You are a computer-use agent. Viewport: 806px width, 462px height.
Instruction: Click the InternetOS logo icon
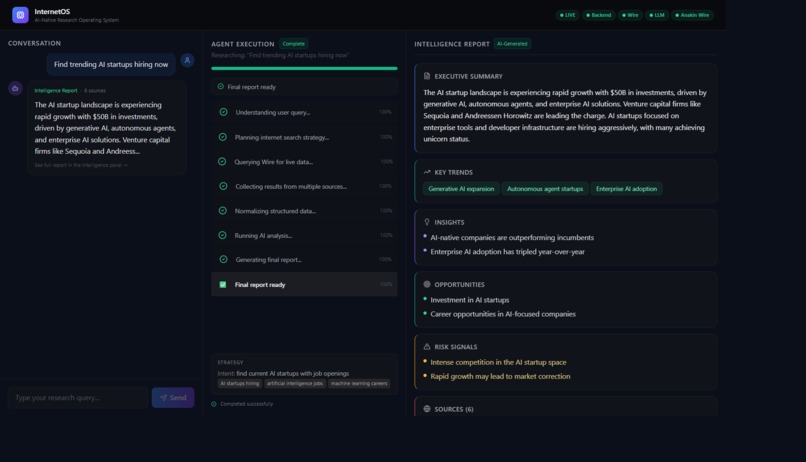[20, 15]
